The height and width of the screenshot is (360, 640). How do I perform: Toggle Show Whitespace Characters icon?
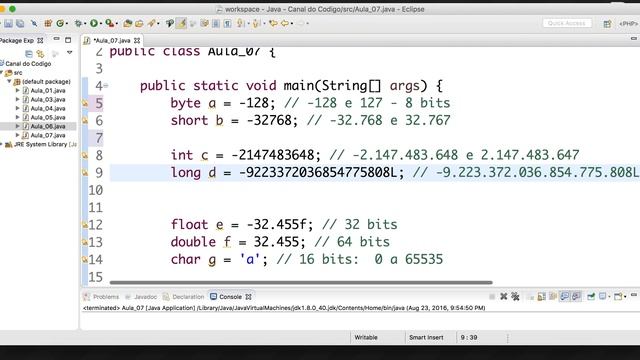(227, 24)
